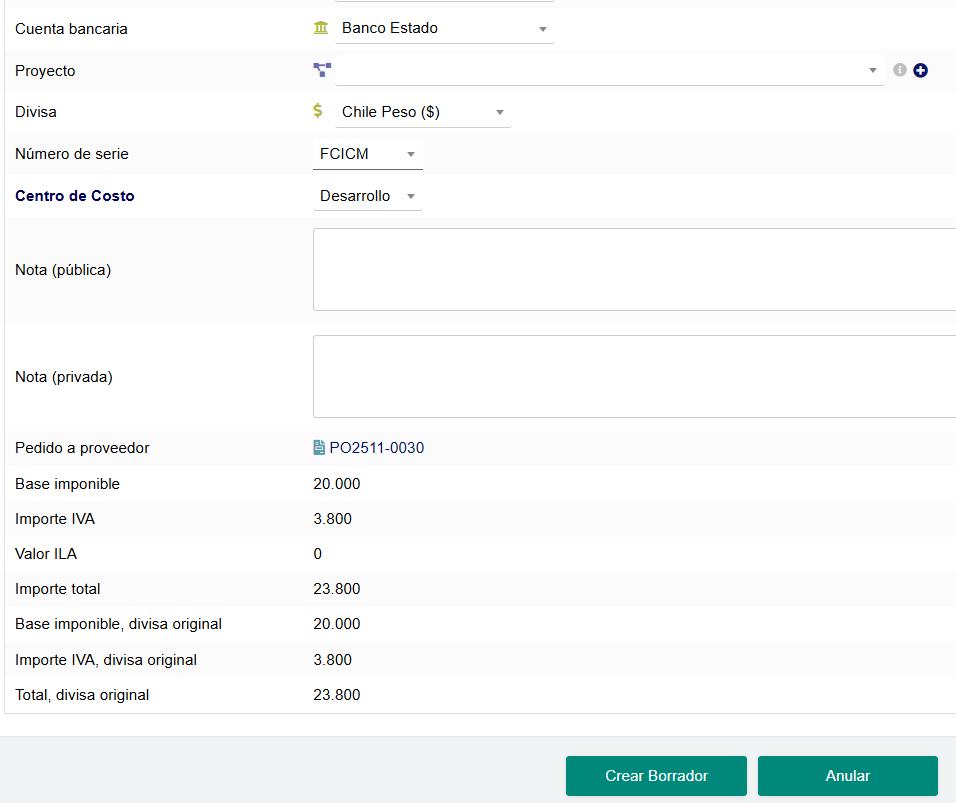Open the FCICM serial number dropdown
The height and width of the screenshot is (803, 956).
tap(367, 154)
